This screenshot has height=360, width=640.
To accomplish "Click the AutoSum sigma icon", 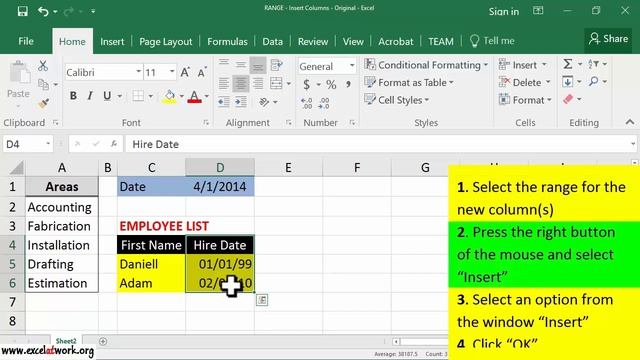I will 567,64.
